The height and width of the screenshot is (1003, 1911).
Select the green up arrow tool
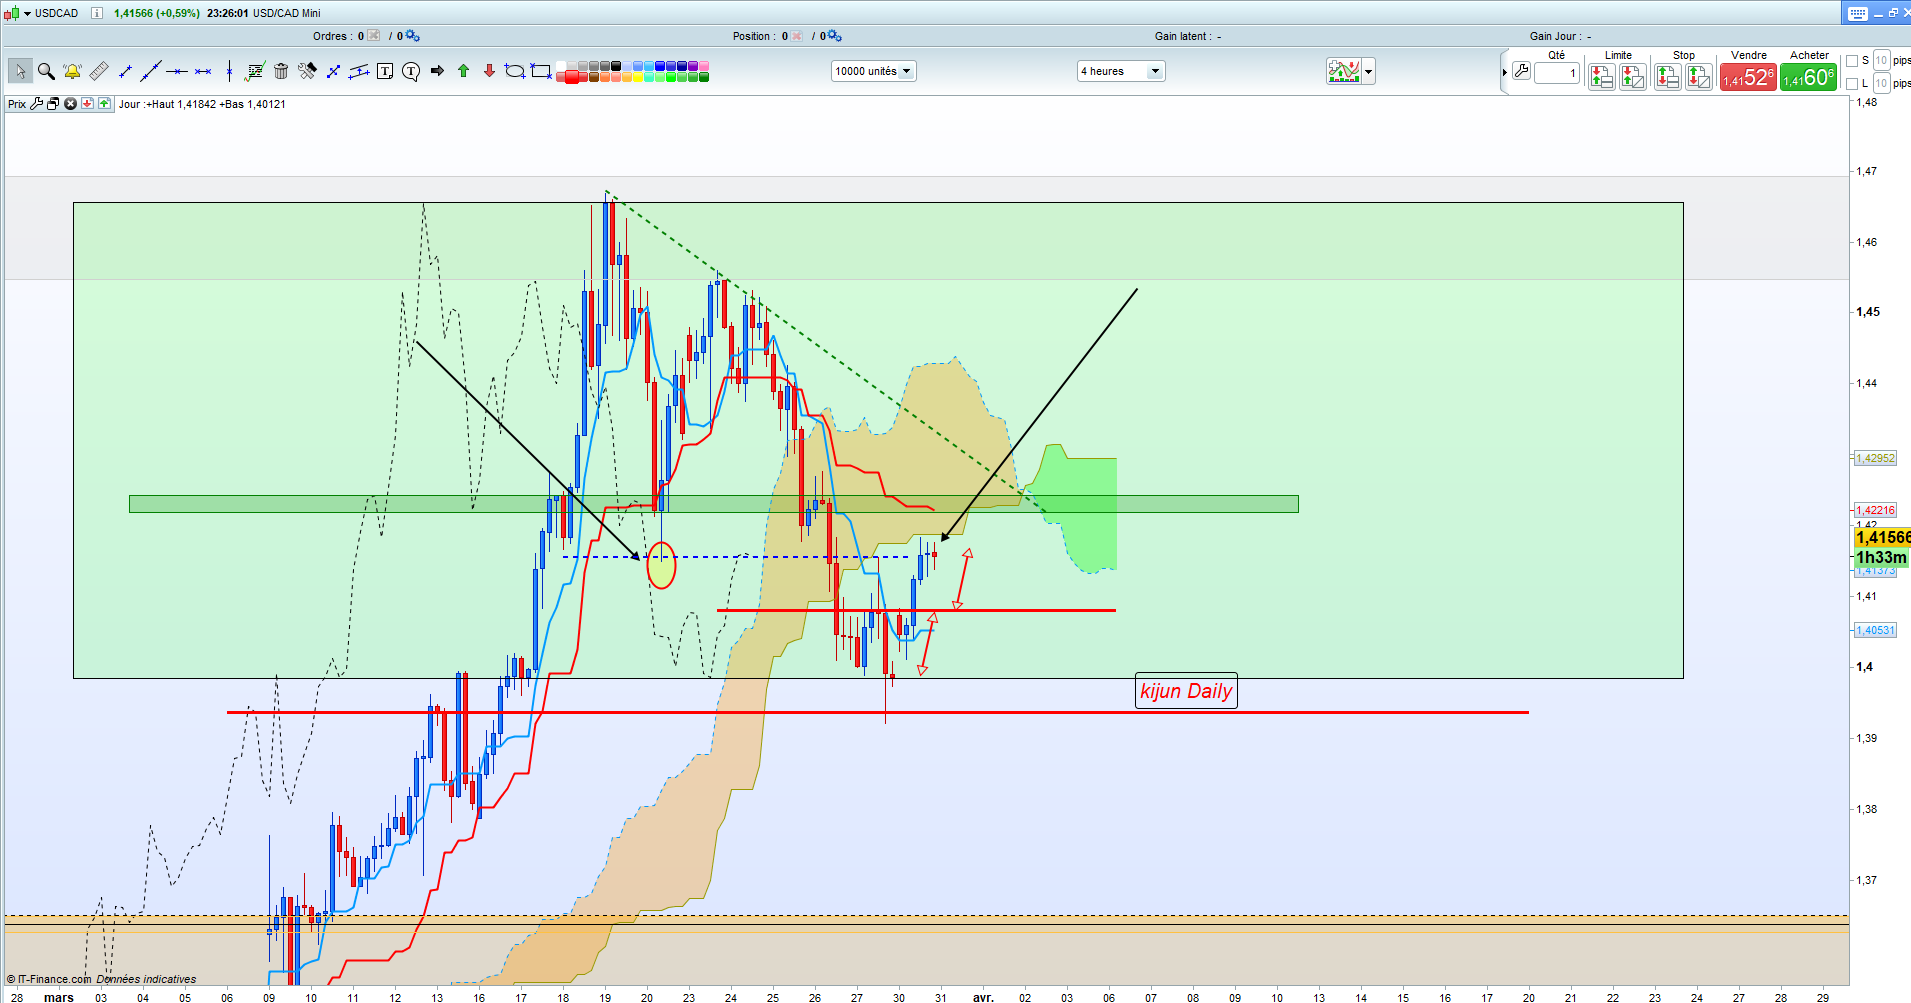463,71
